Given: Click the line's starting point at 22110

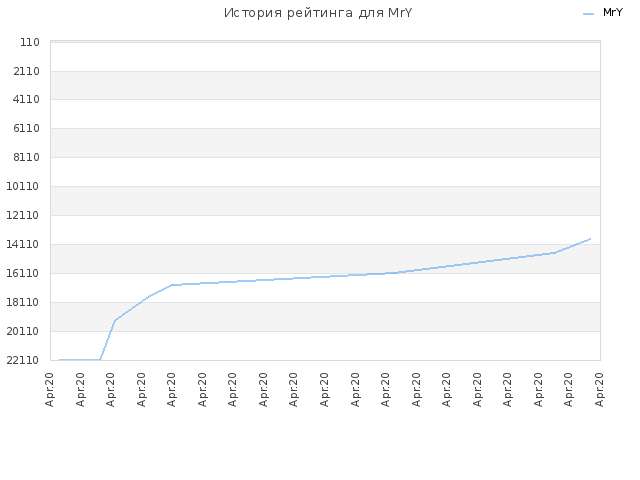Looking at the screenshot, I should 60,360.
